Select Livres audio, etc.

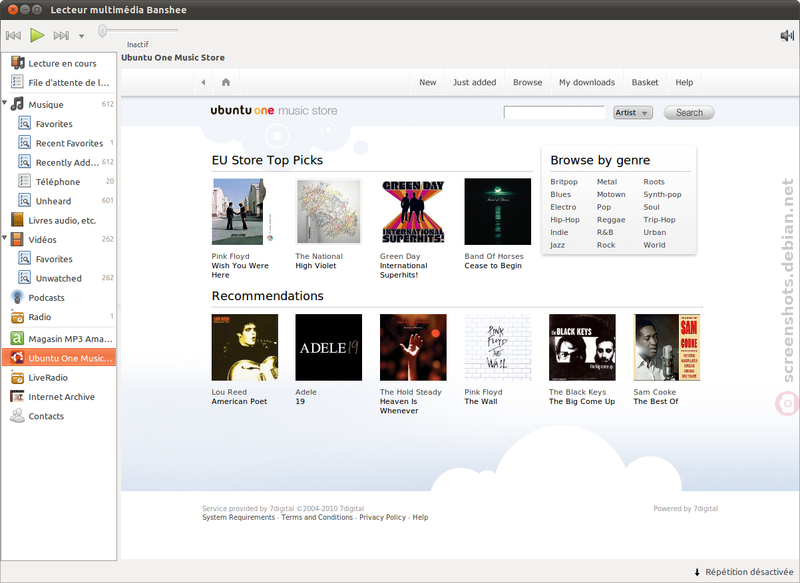pos(59,220)
